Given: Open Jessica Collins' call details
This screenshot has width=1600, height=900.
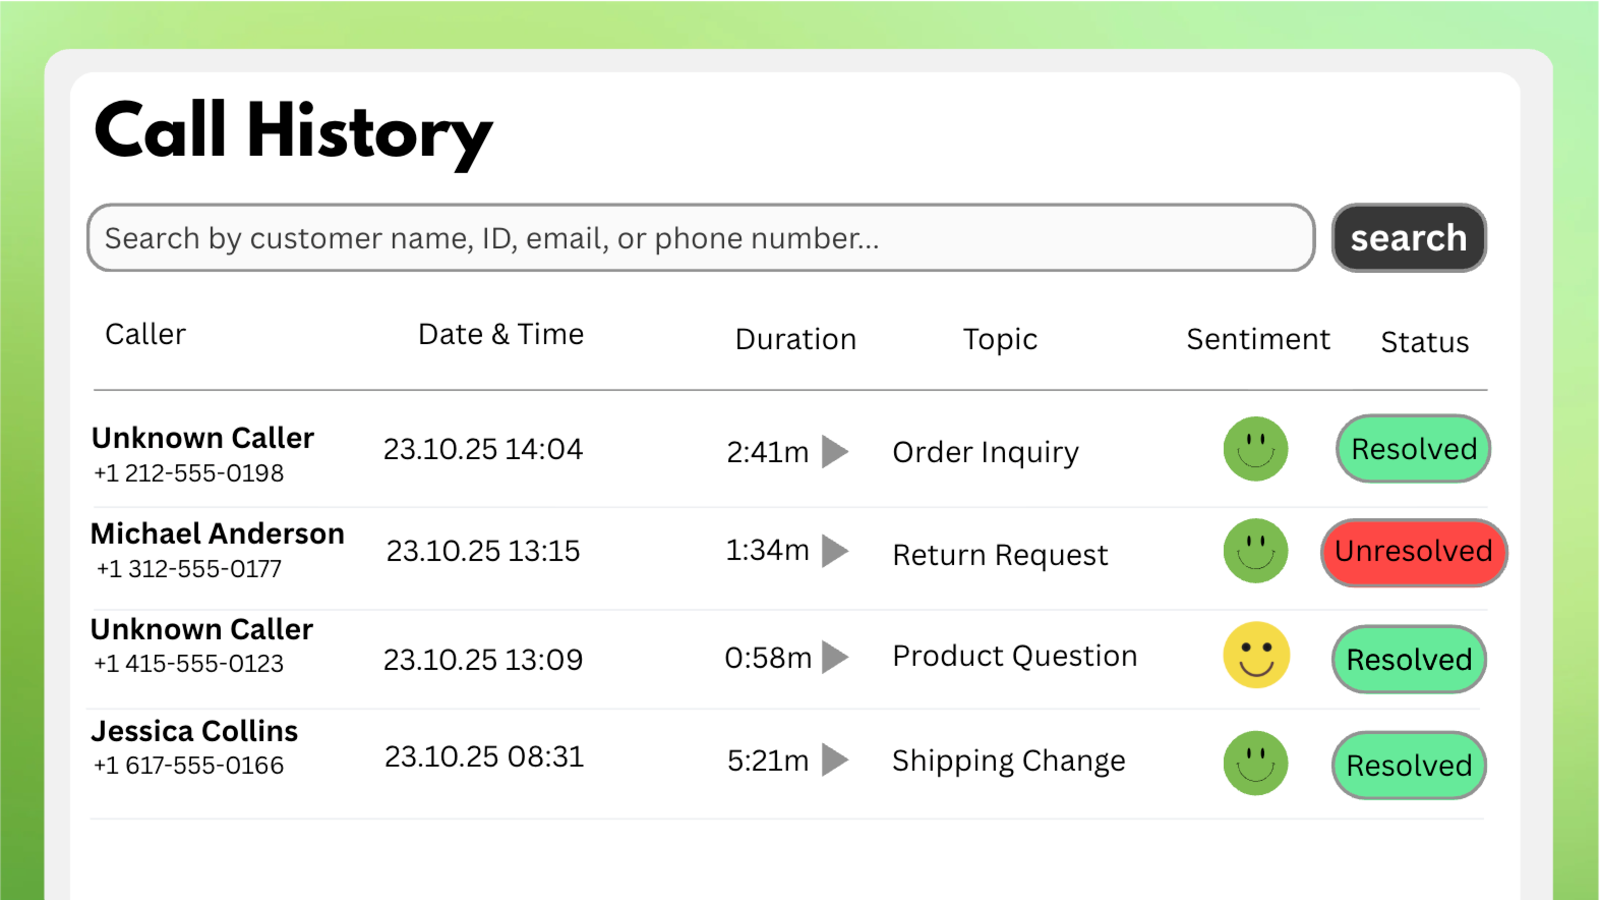Looking at the screenshot, I should point(194,730).
